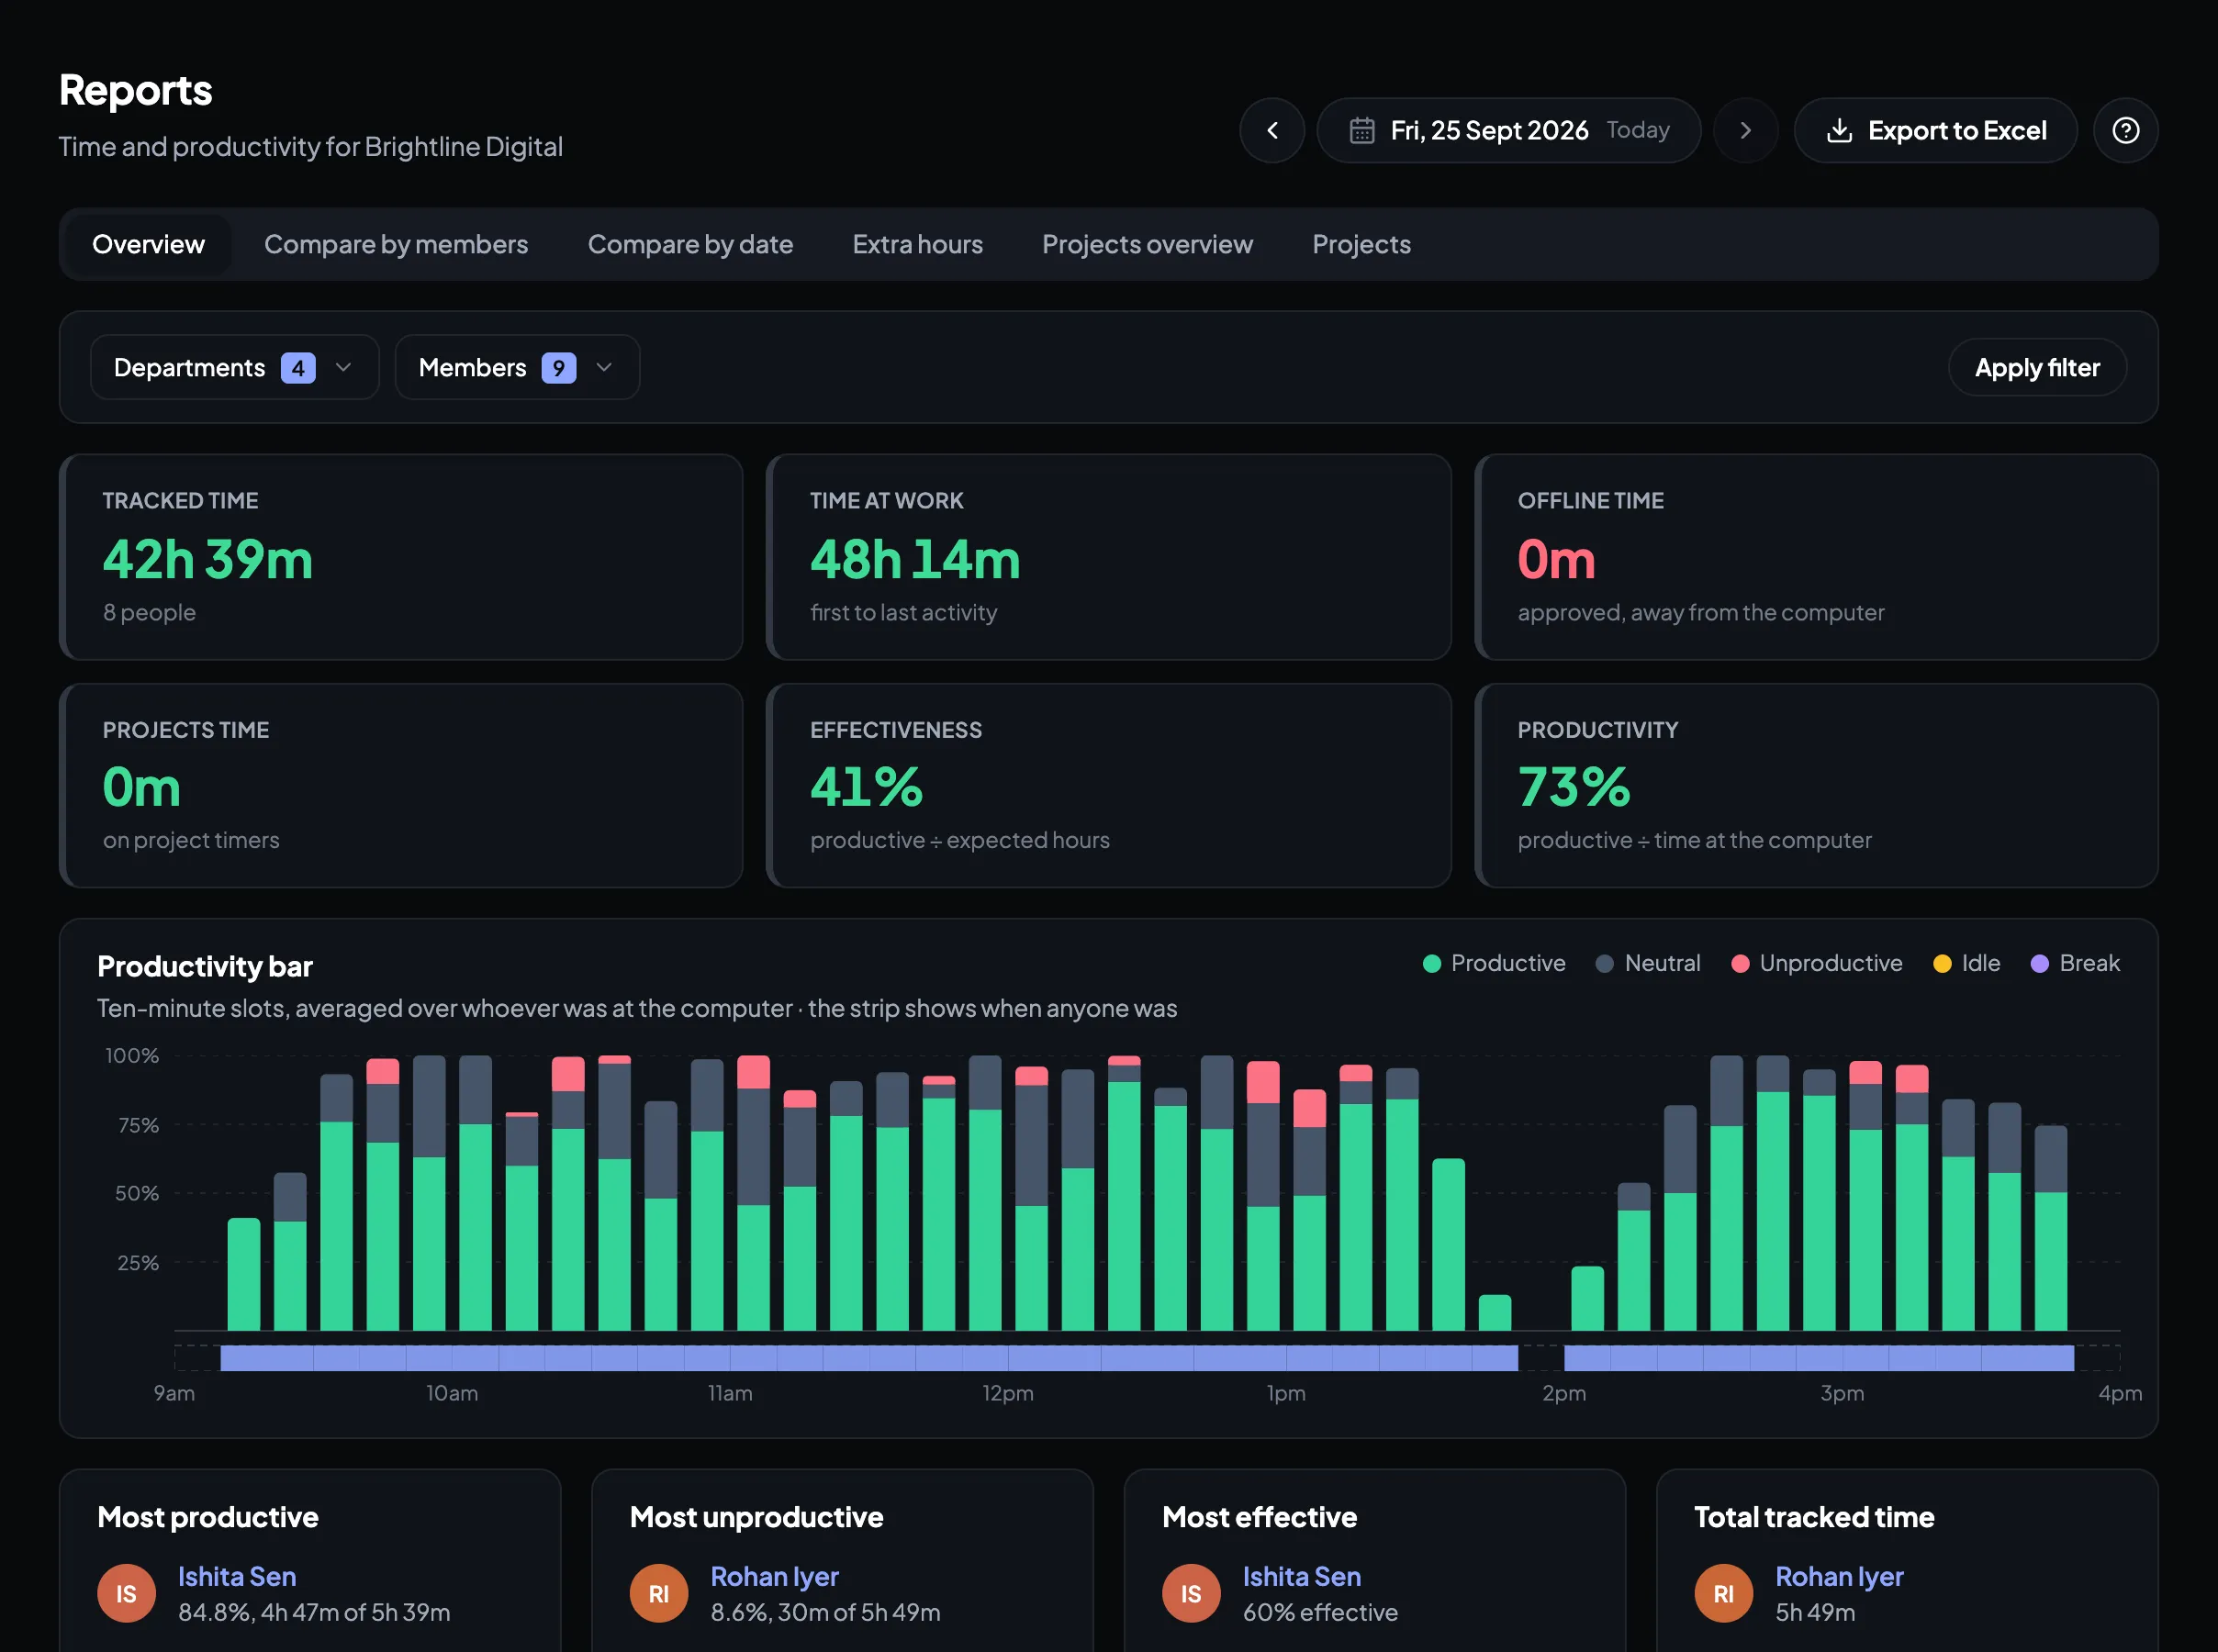
Task: Go to next day with right chevron
Action: pos(1745,130)
